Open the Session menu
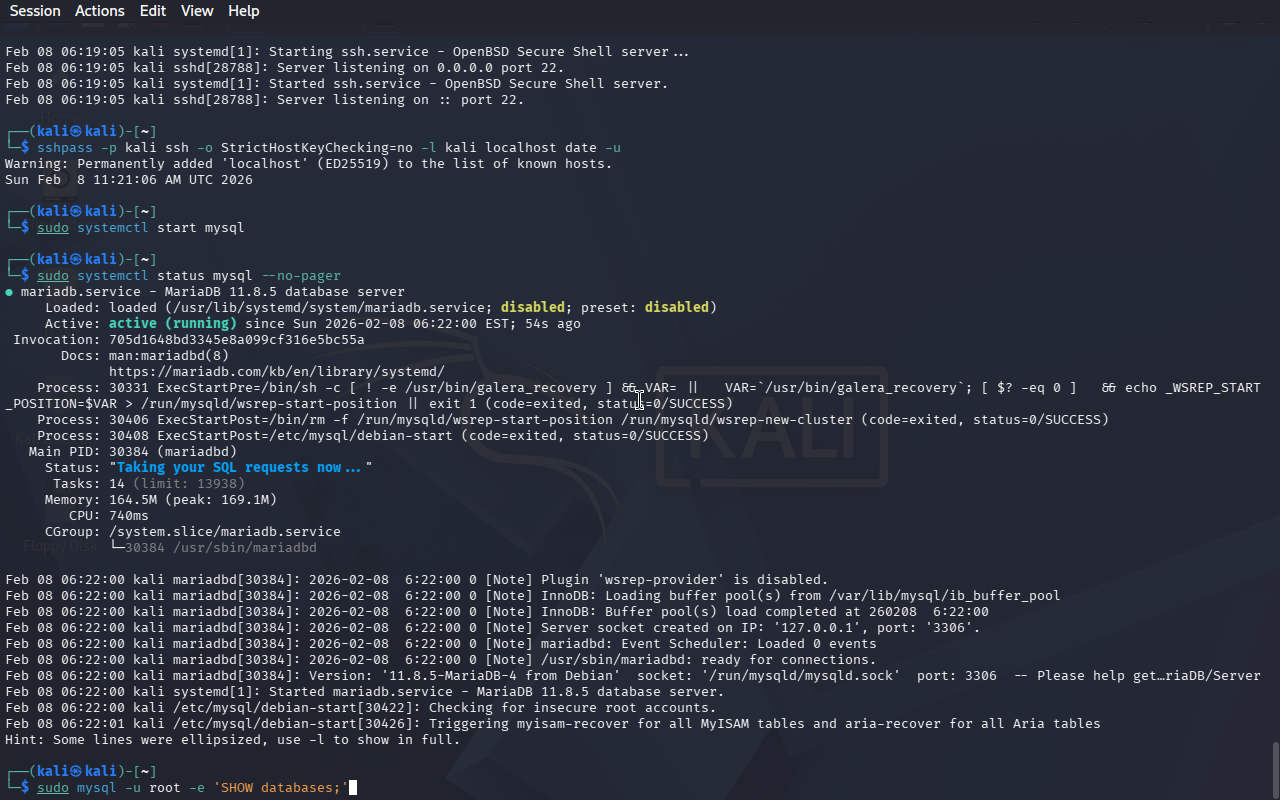The image size is (1280, 800). (35, 11)
